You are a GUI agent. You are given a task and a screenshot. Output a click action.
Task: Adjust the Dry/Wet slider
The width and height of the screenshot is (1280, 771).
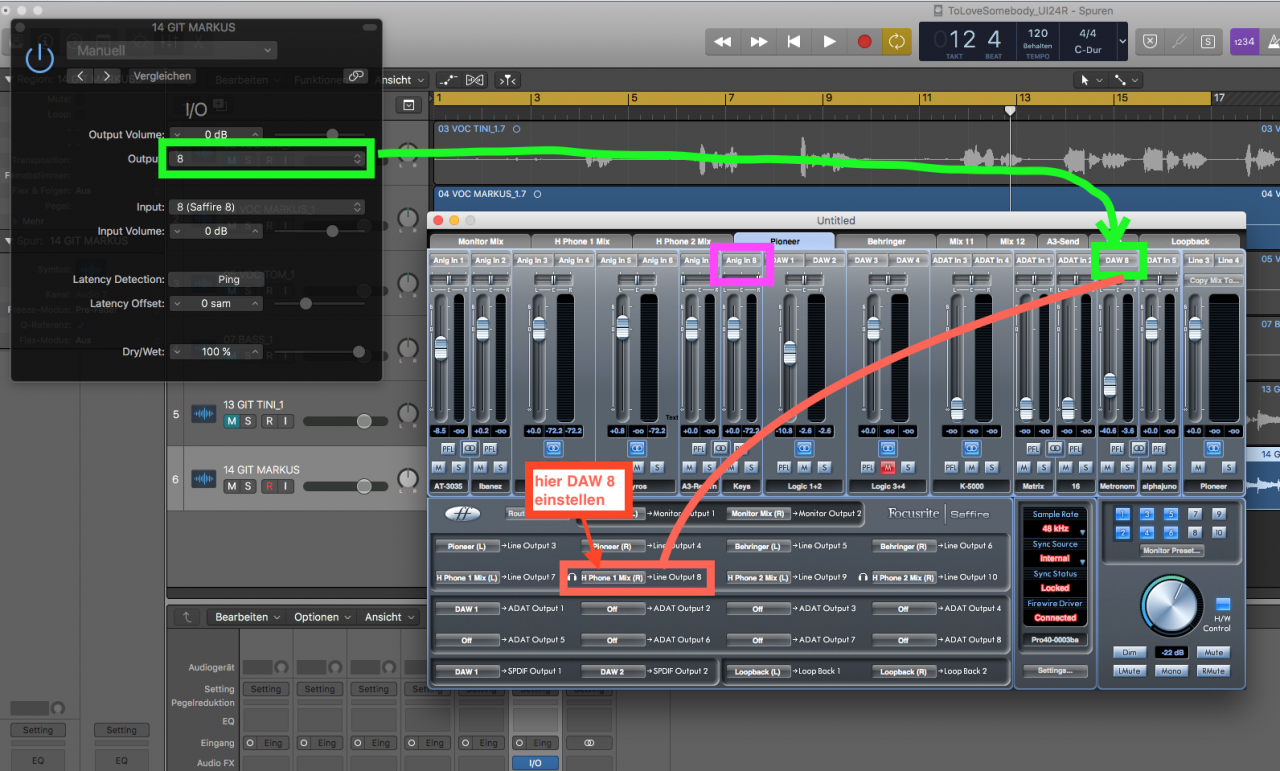coord(318,352)
